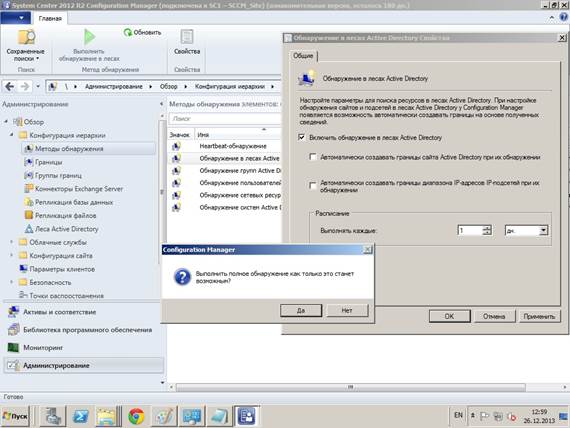The height and width of the screenshot is (428, 570).
Task: Open blue application menu button
Action: pyautogui.click(x=15, y=18)
